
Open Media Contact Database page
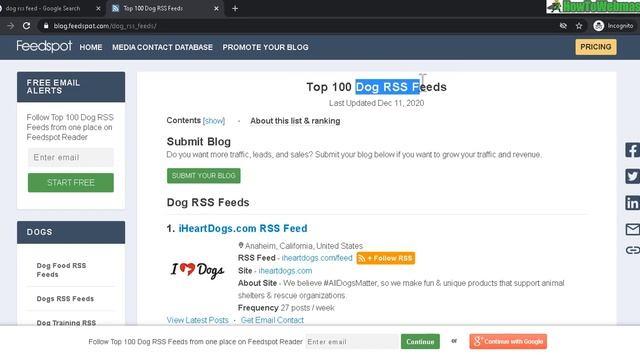point(162,47)
